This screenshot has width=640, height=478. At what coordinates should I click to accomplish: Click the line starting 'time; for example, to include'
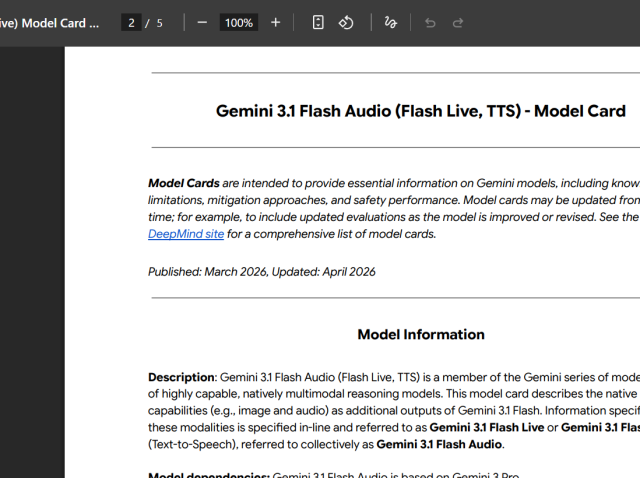(394, 217)
